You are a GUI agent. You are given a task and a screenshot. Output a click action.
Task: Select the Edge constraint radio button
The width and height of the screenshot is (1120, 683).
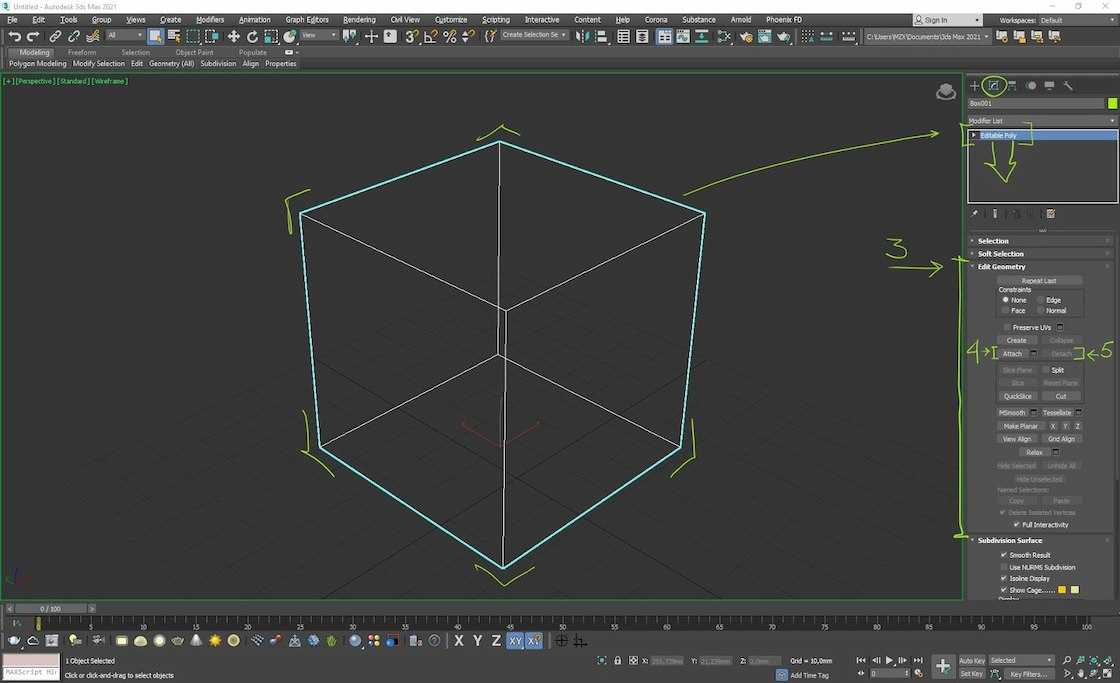[1040, 300]
